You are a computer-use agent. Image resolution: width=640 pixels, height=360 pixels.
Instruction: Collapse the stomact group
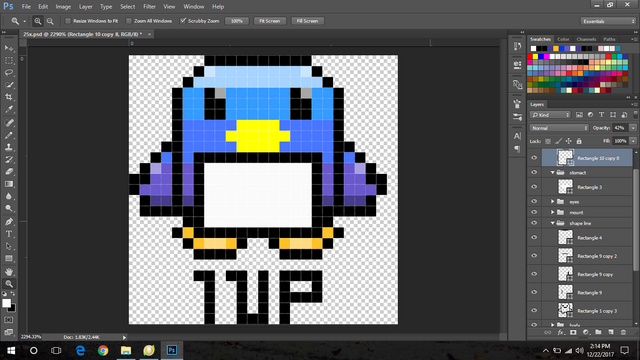point(553,173)
